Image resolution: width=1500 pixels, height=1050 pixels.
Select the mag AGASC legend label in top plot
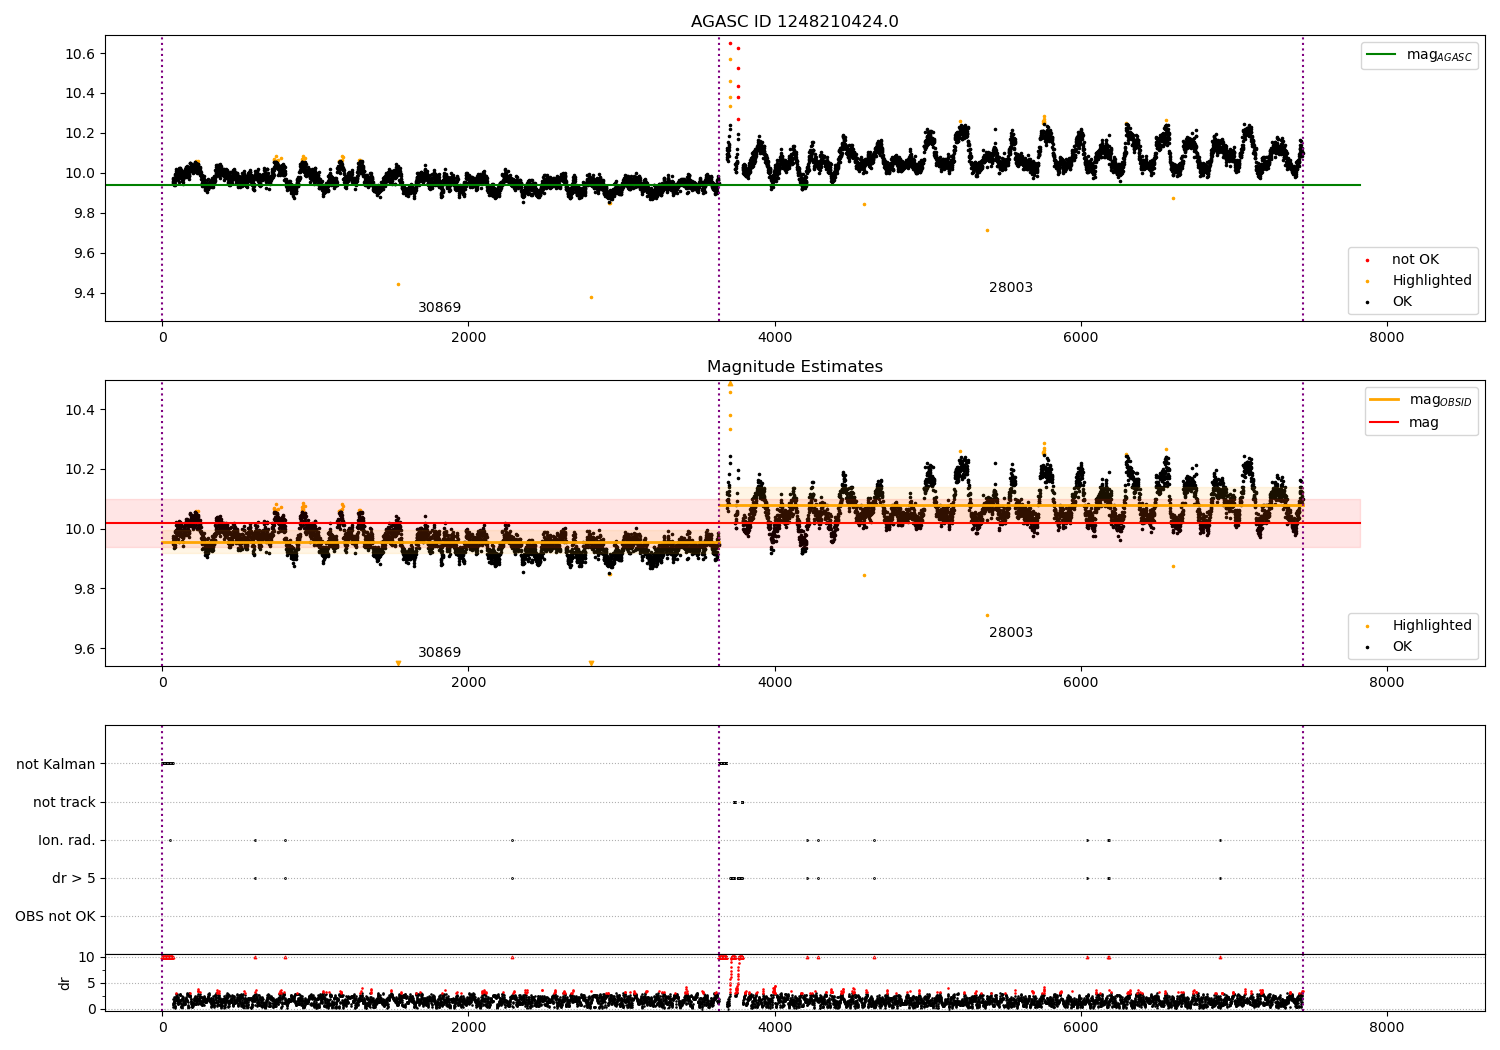click(1439, 55)
